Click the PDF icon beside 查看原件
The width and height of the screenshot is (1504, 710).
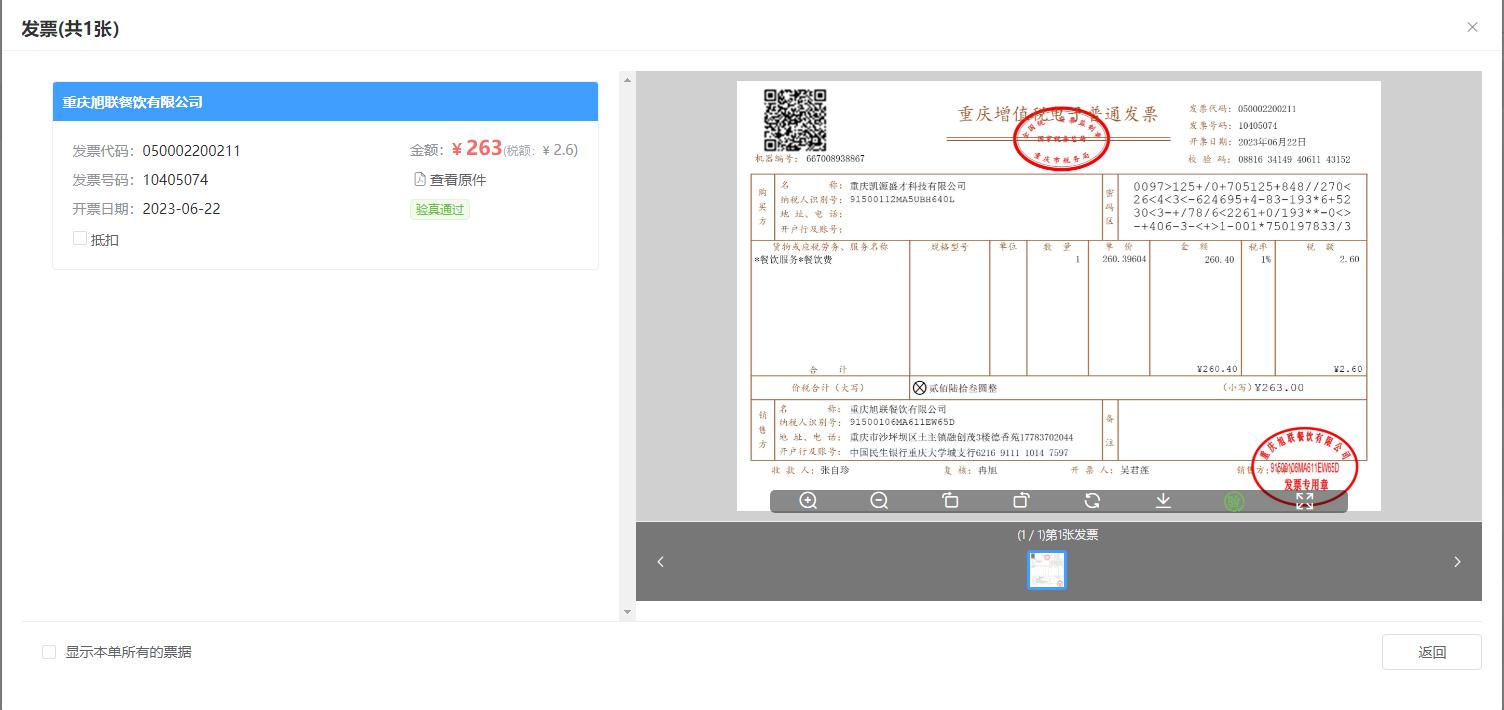point(421,179)
